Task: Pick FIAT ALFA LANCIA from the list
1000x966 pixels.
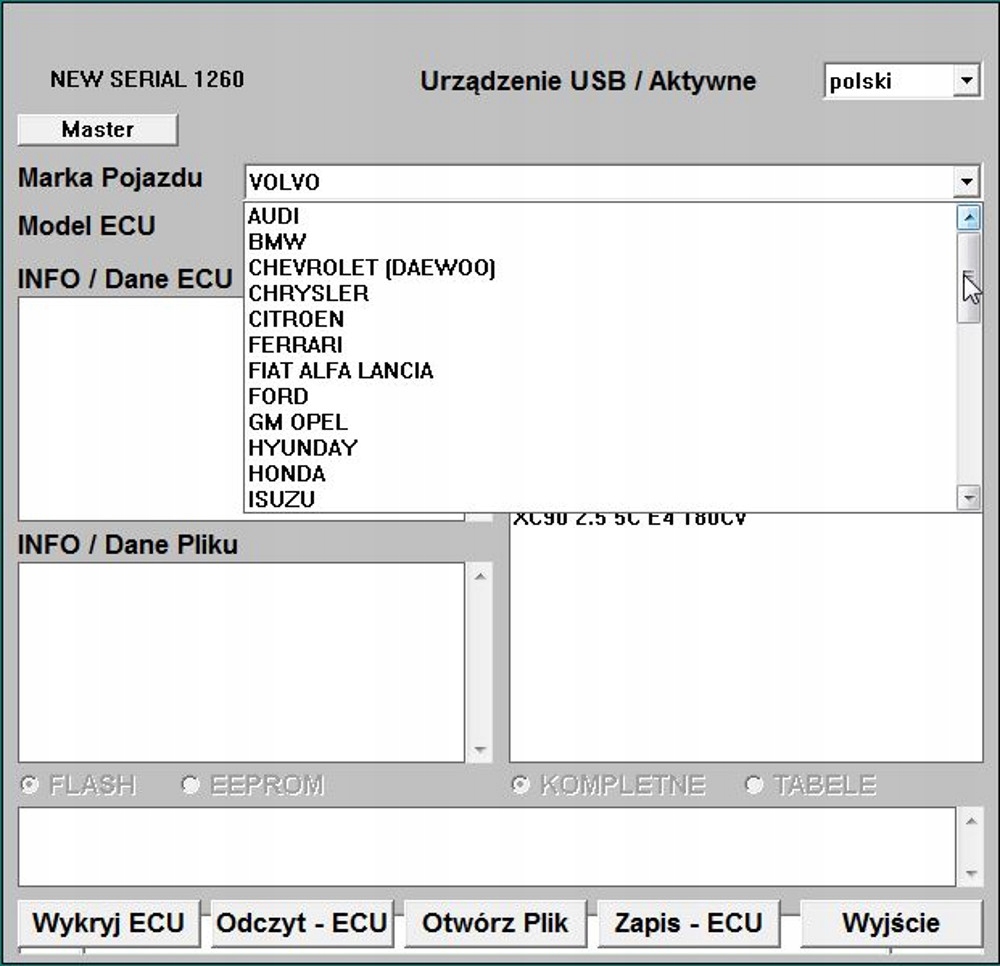Action: [x=340, y=371]
